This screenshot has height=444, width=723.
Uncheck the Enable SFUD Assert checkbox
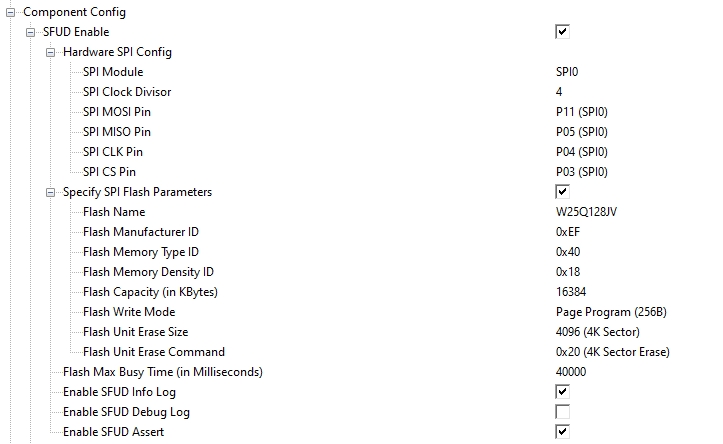(562, 432)
